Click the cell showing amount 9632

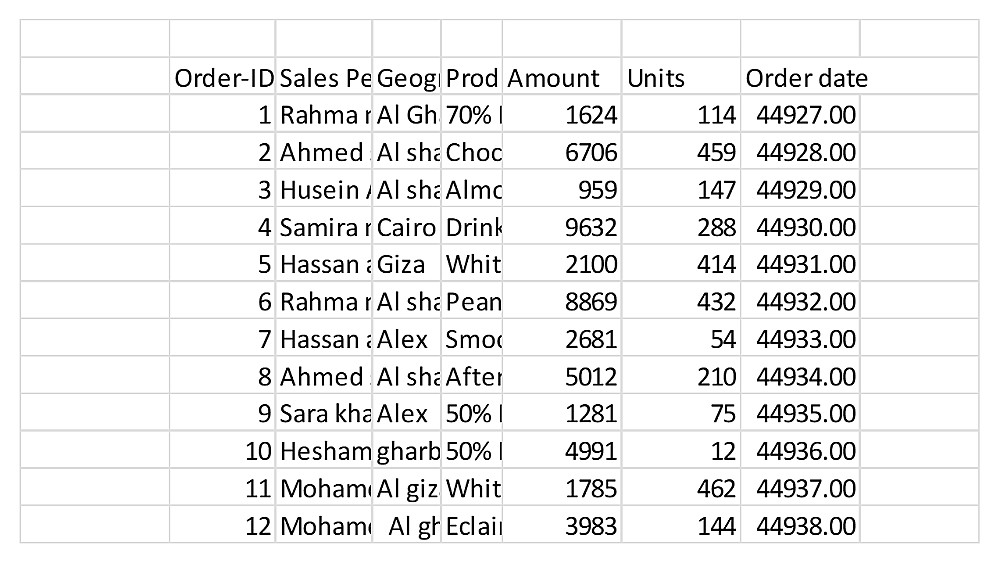pyautogui.click(x=562, y=227)
